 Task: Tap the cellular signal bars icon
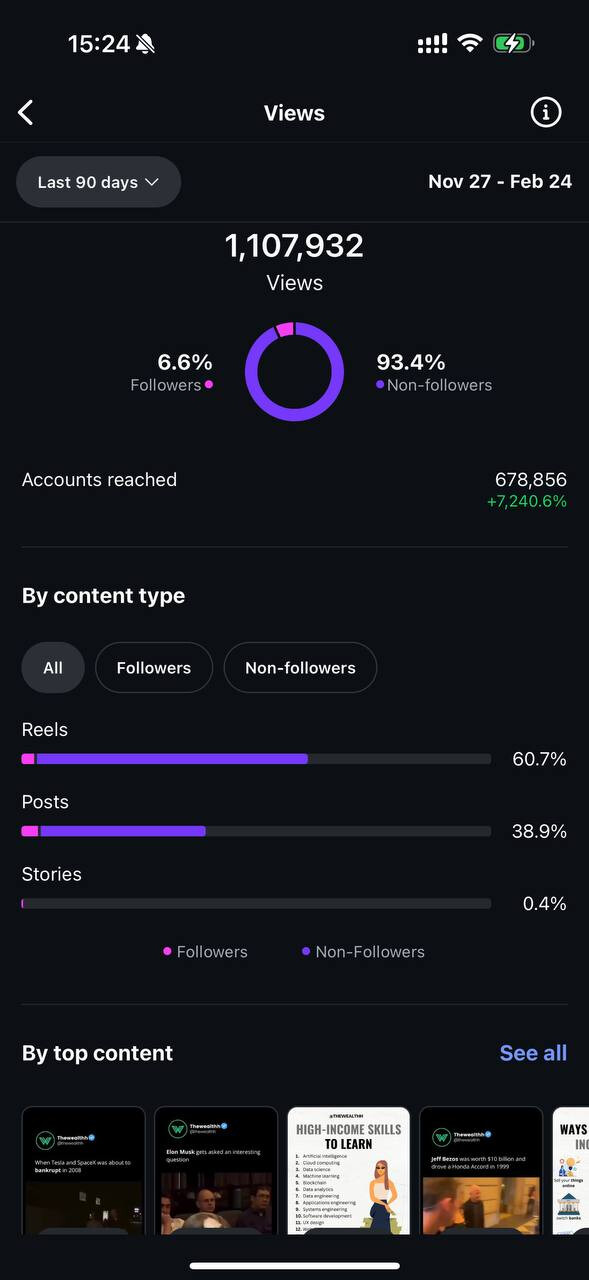(x=432, y=44)
